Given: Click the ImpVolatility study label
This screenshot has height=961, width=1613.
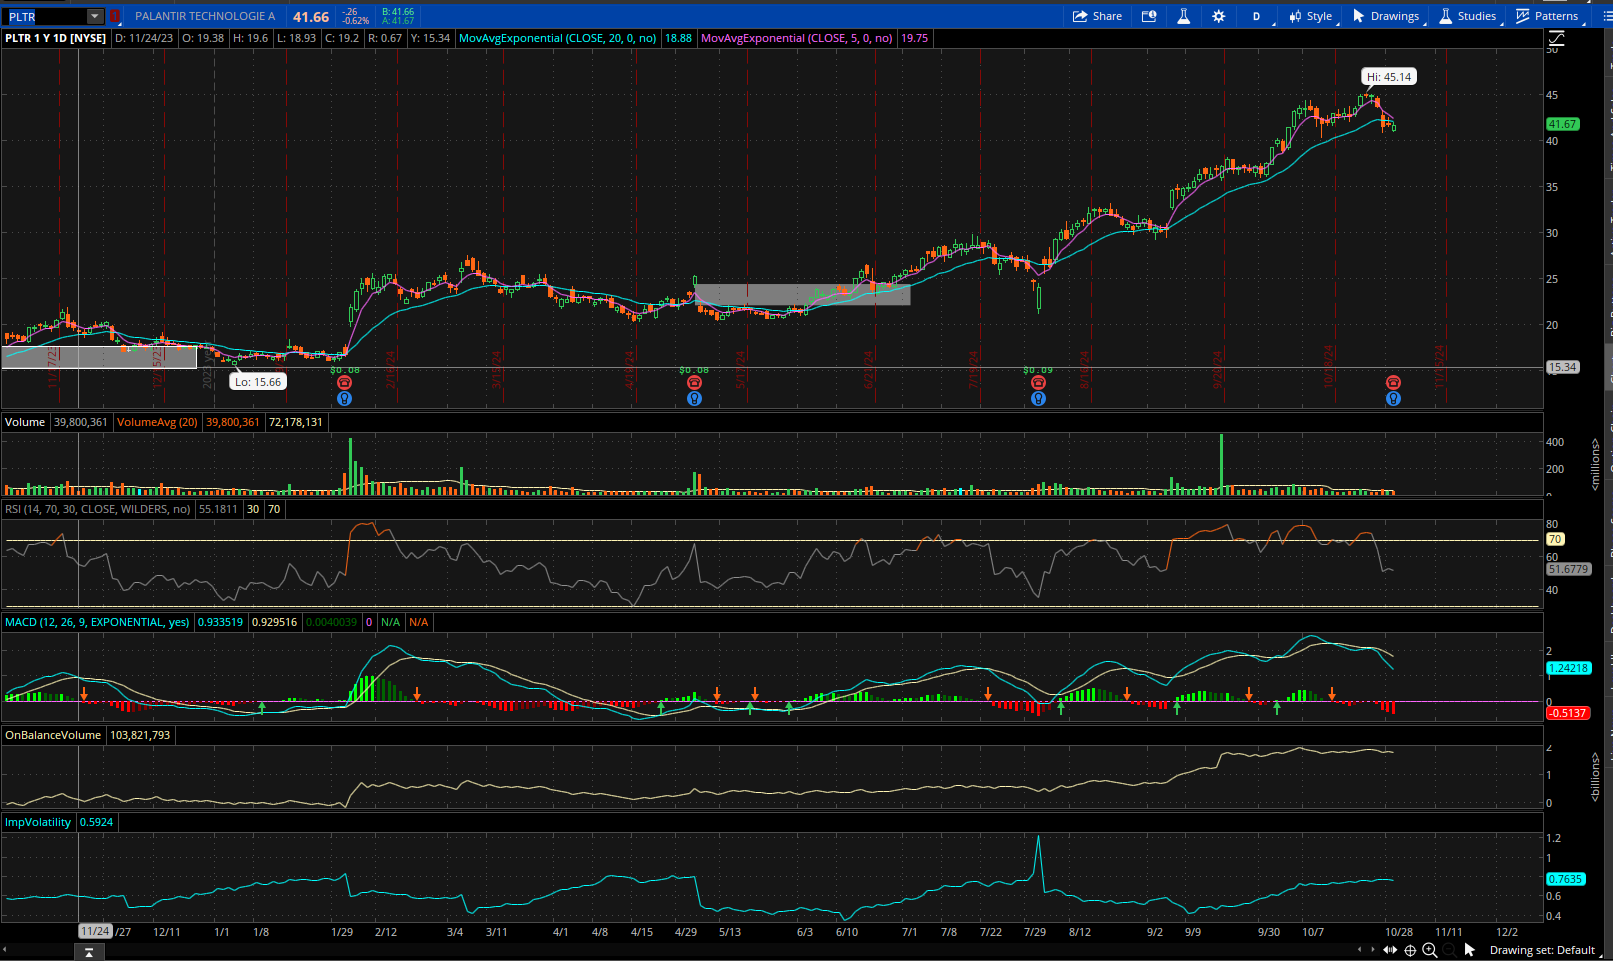Looking at the screenshot, I should pyautogui.click(x=38, y=822).
